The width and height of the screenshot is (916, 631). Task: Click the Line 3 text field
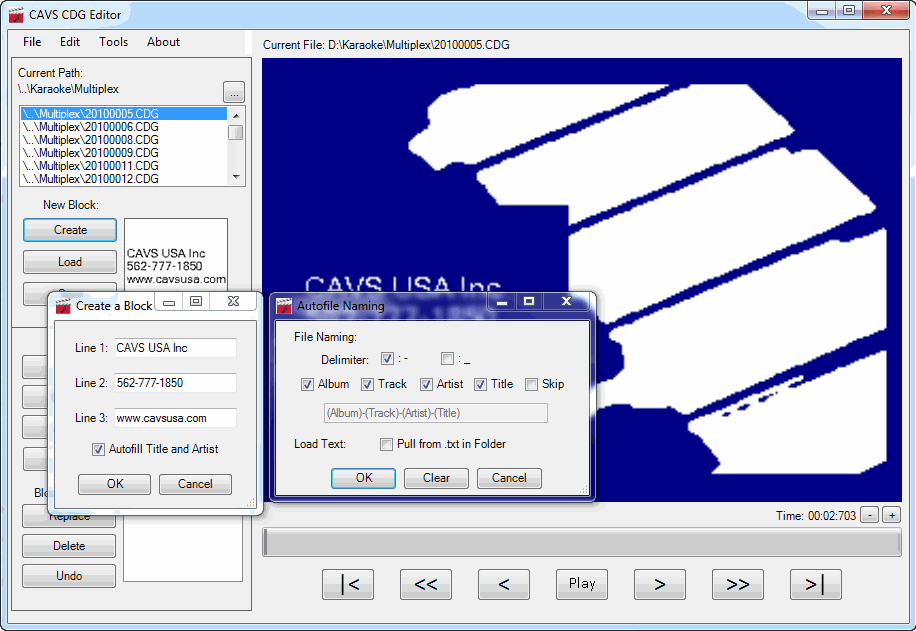coord(175,418)
